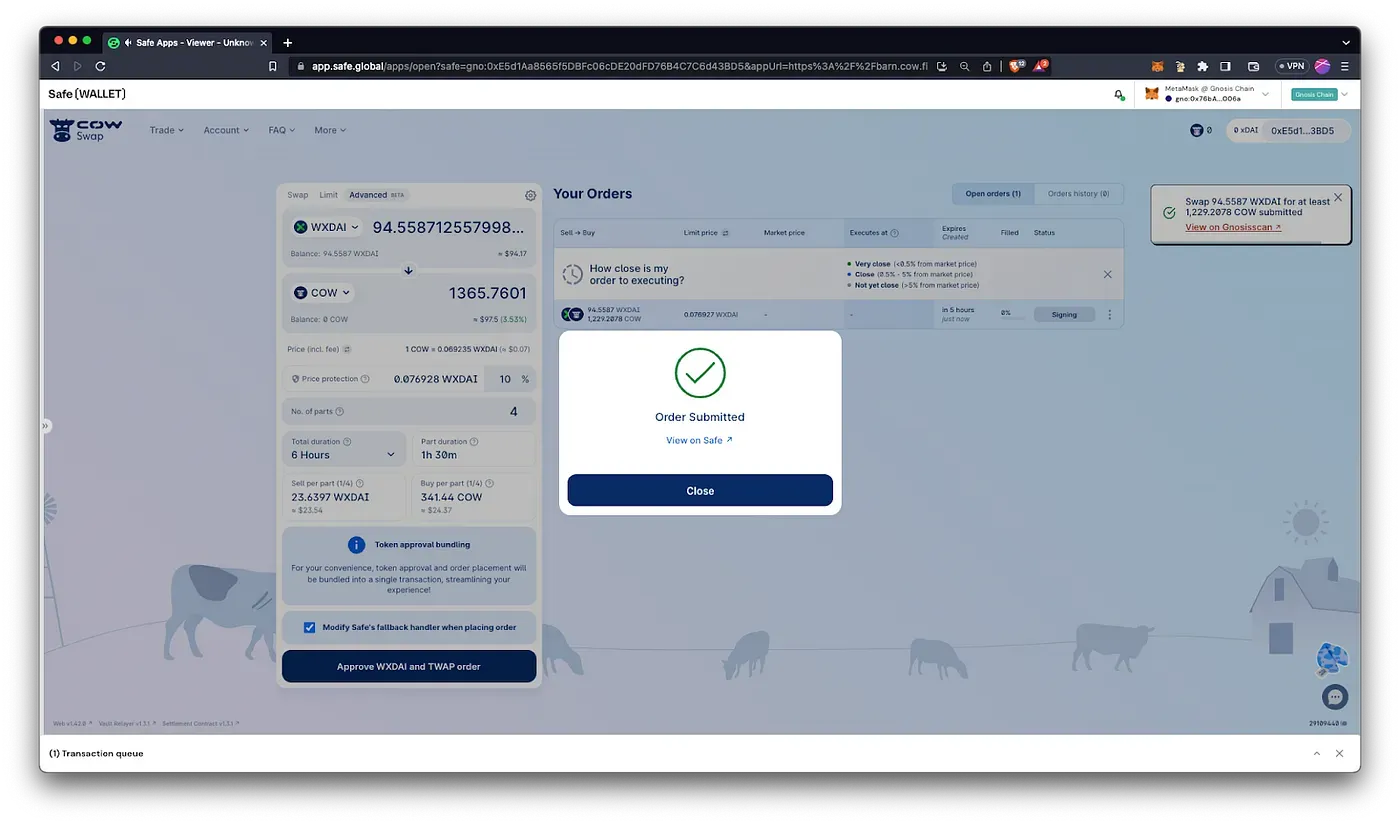
Task: Open the chat support bubble
Action: pyautogui.click(x=1334, y=697)
